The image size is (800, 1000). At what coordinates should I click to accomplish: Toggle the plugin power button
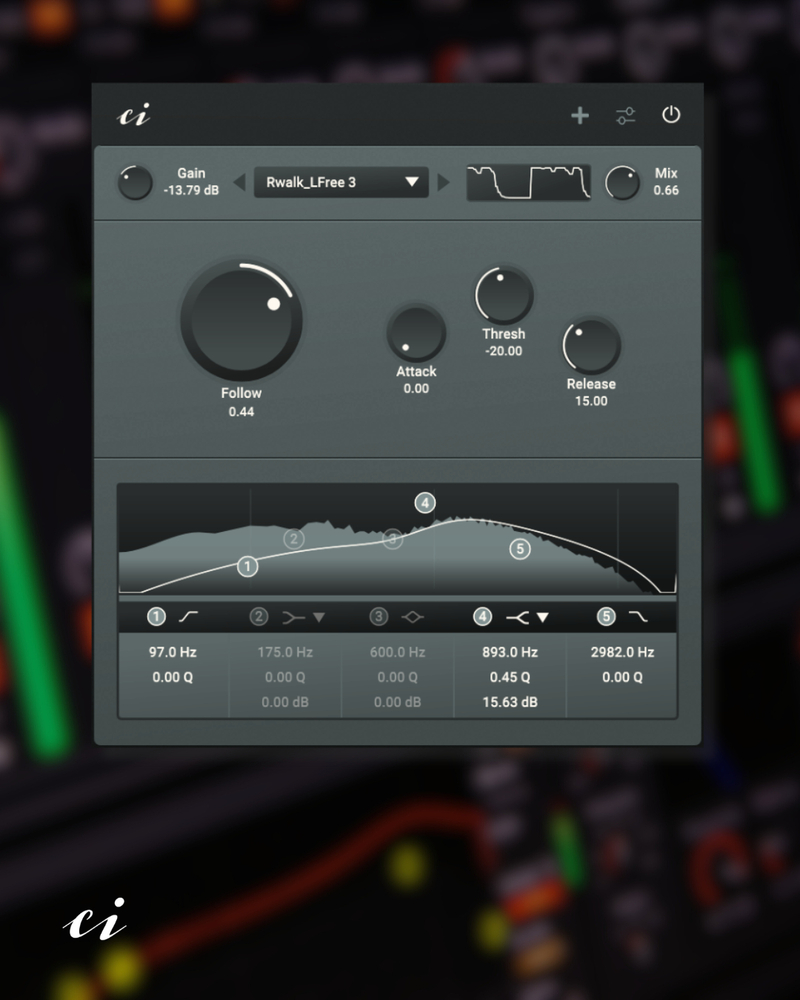670,115
